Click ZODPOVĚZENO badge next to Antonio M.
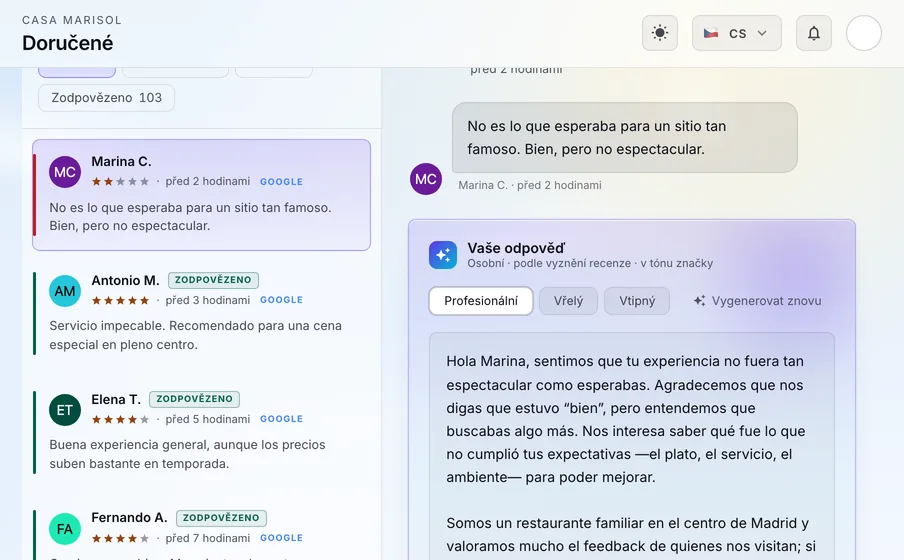The image size is (904, 560). (213, 280)
